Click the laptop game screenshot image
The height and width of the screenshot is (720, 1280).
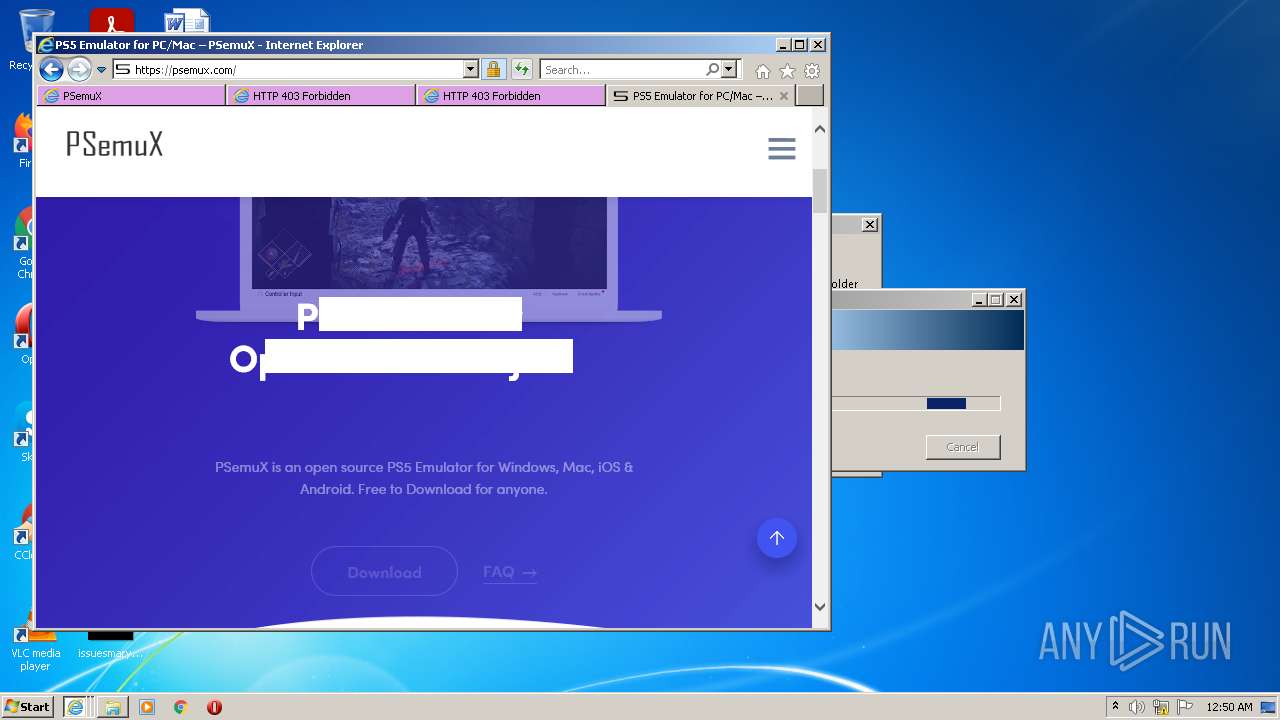[x=429, y=243]
